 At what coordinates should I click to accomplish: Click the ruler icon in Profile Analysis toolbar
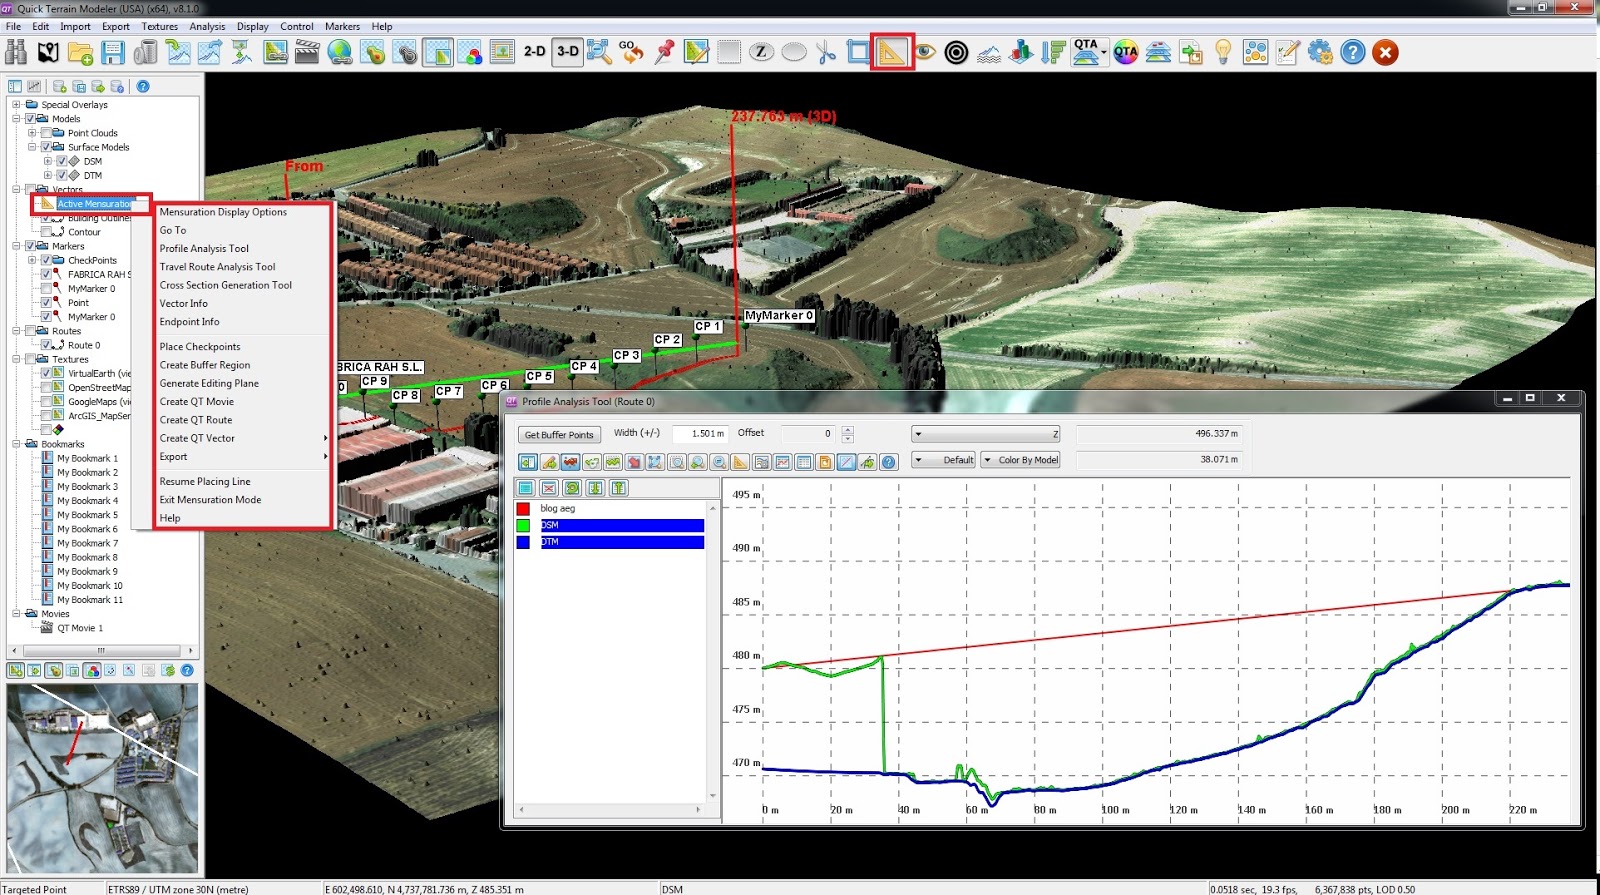(x=740, y=461)
